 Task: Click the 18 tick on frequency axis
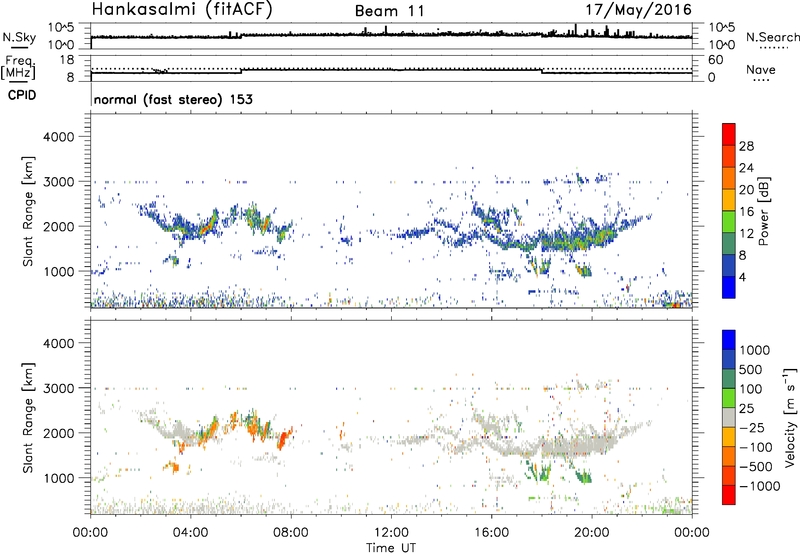pos(67,60)
